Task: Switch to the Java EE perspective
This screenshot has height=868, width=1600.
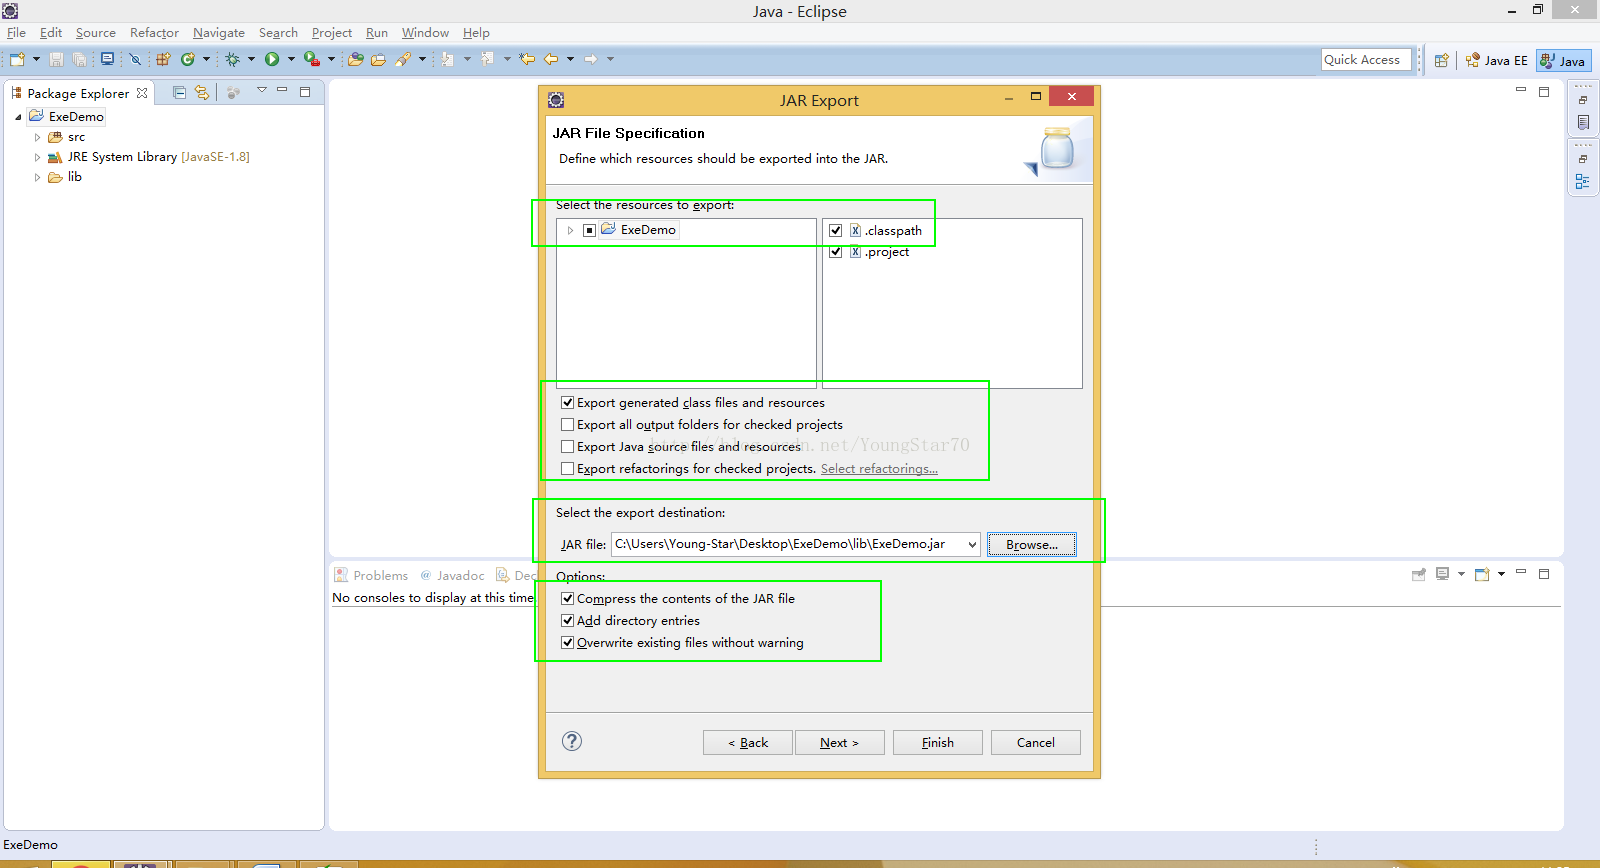Action: click(1497, 60)
